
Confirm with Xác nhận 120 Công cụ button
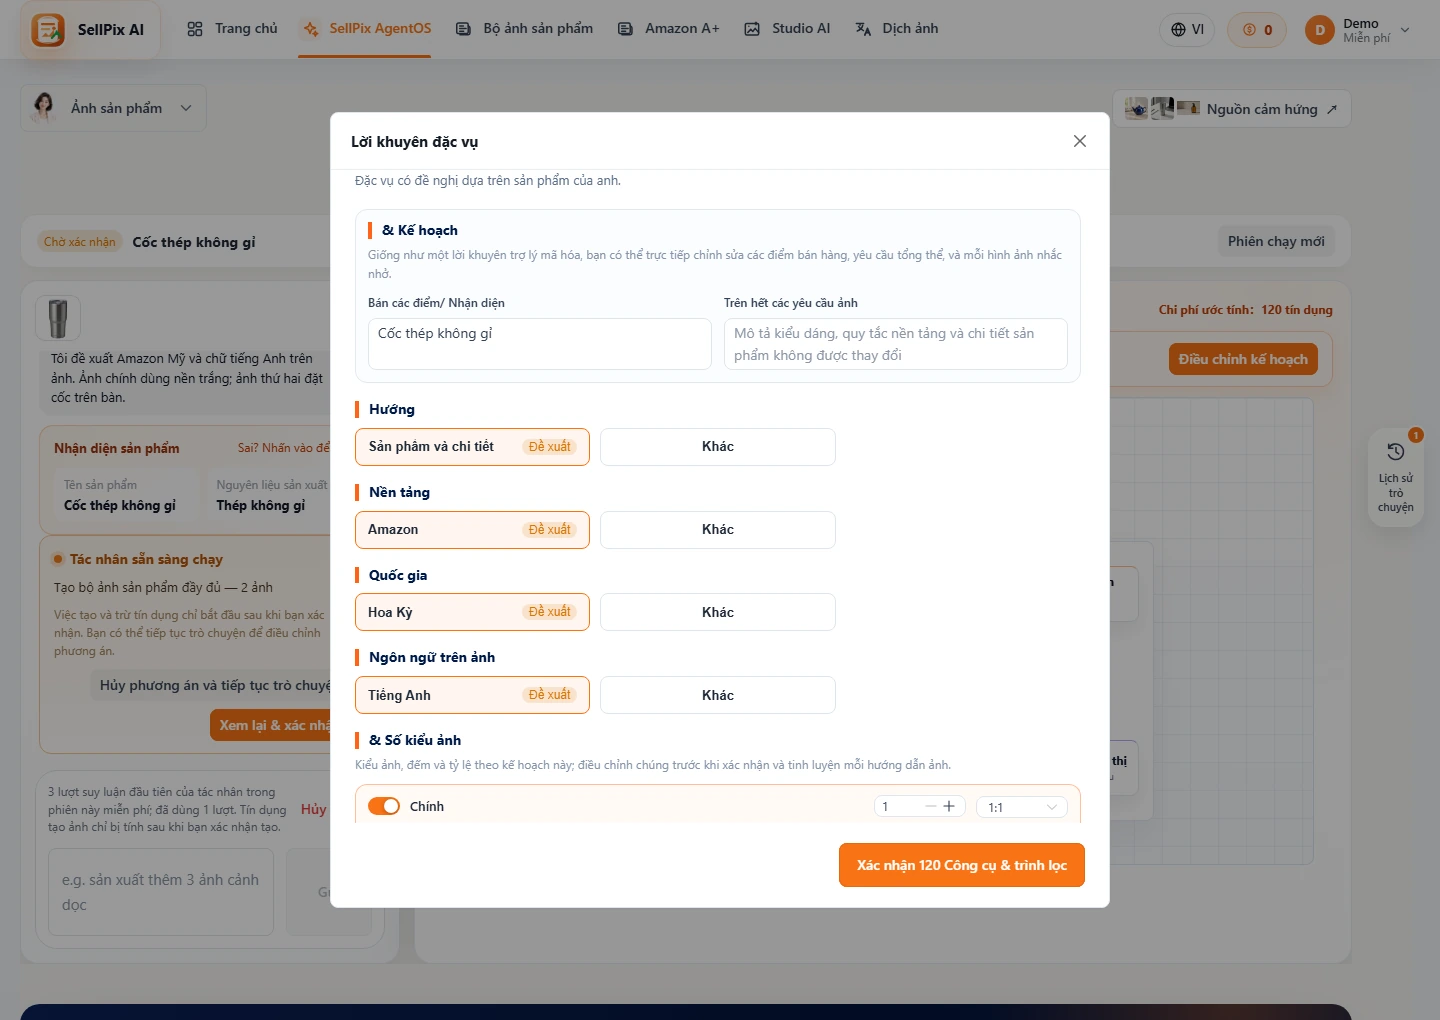coord(962,865)
